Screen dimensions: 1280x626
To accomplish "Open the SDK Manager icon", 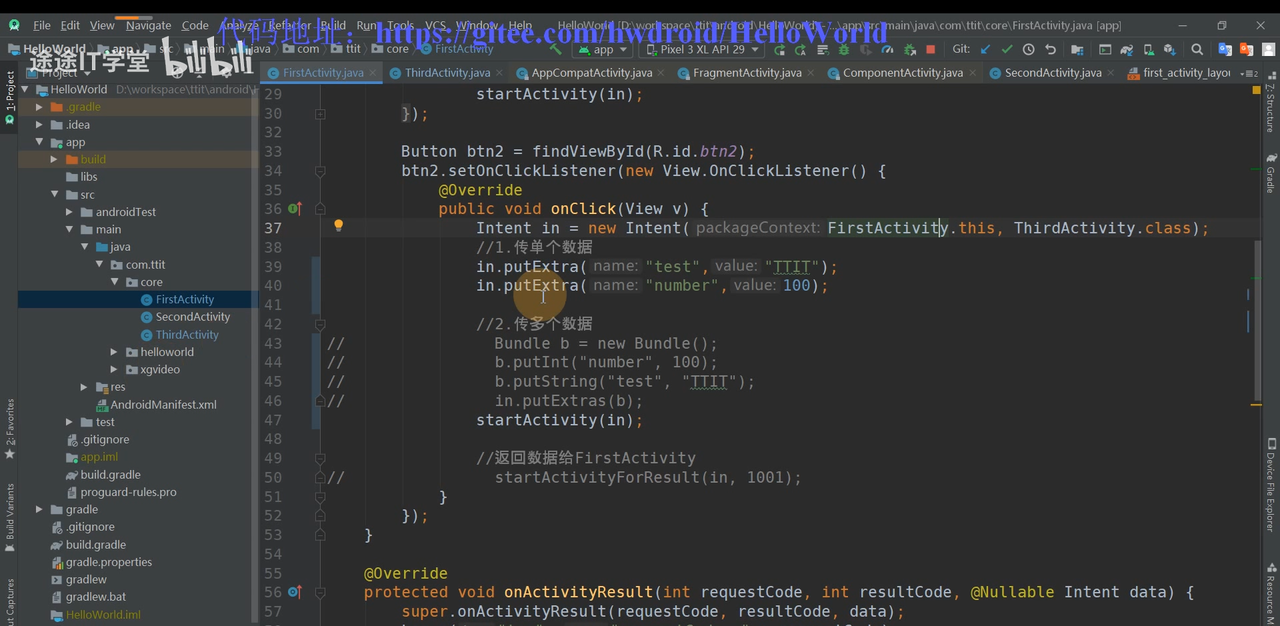I will (1170, 49).
